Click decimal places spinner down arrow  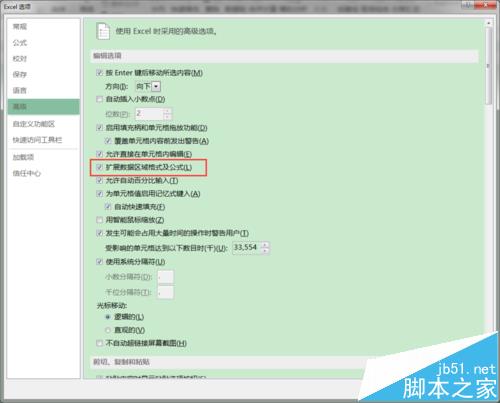(x=167, y=117)
